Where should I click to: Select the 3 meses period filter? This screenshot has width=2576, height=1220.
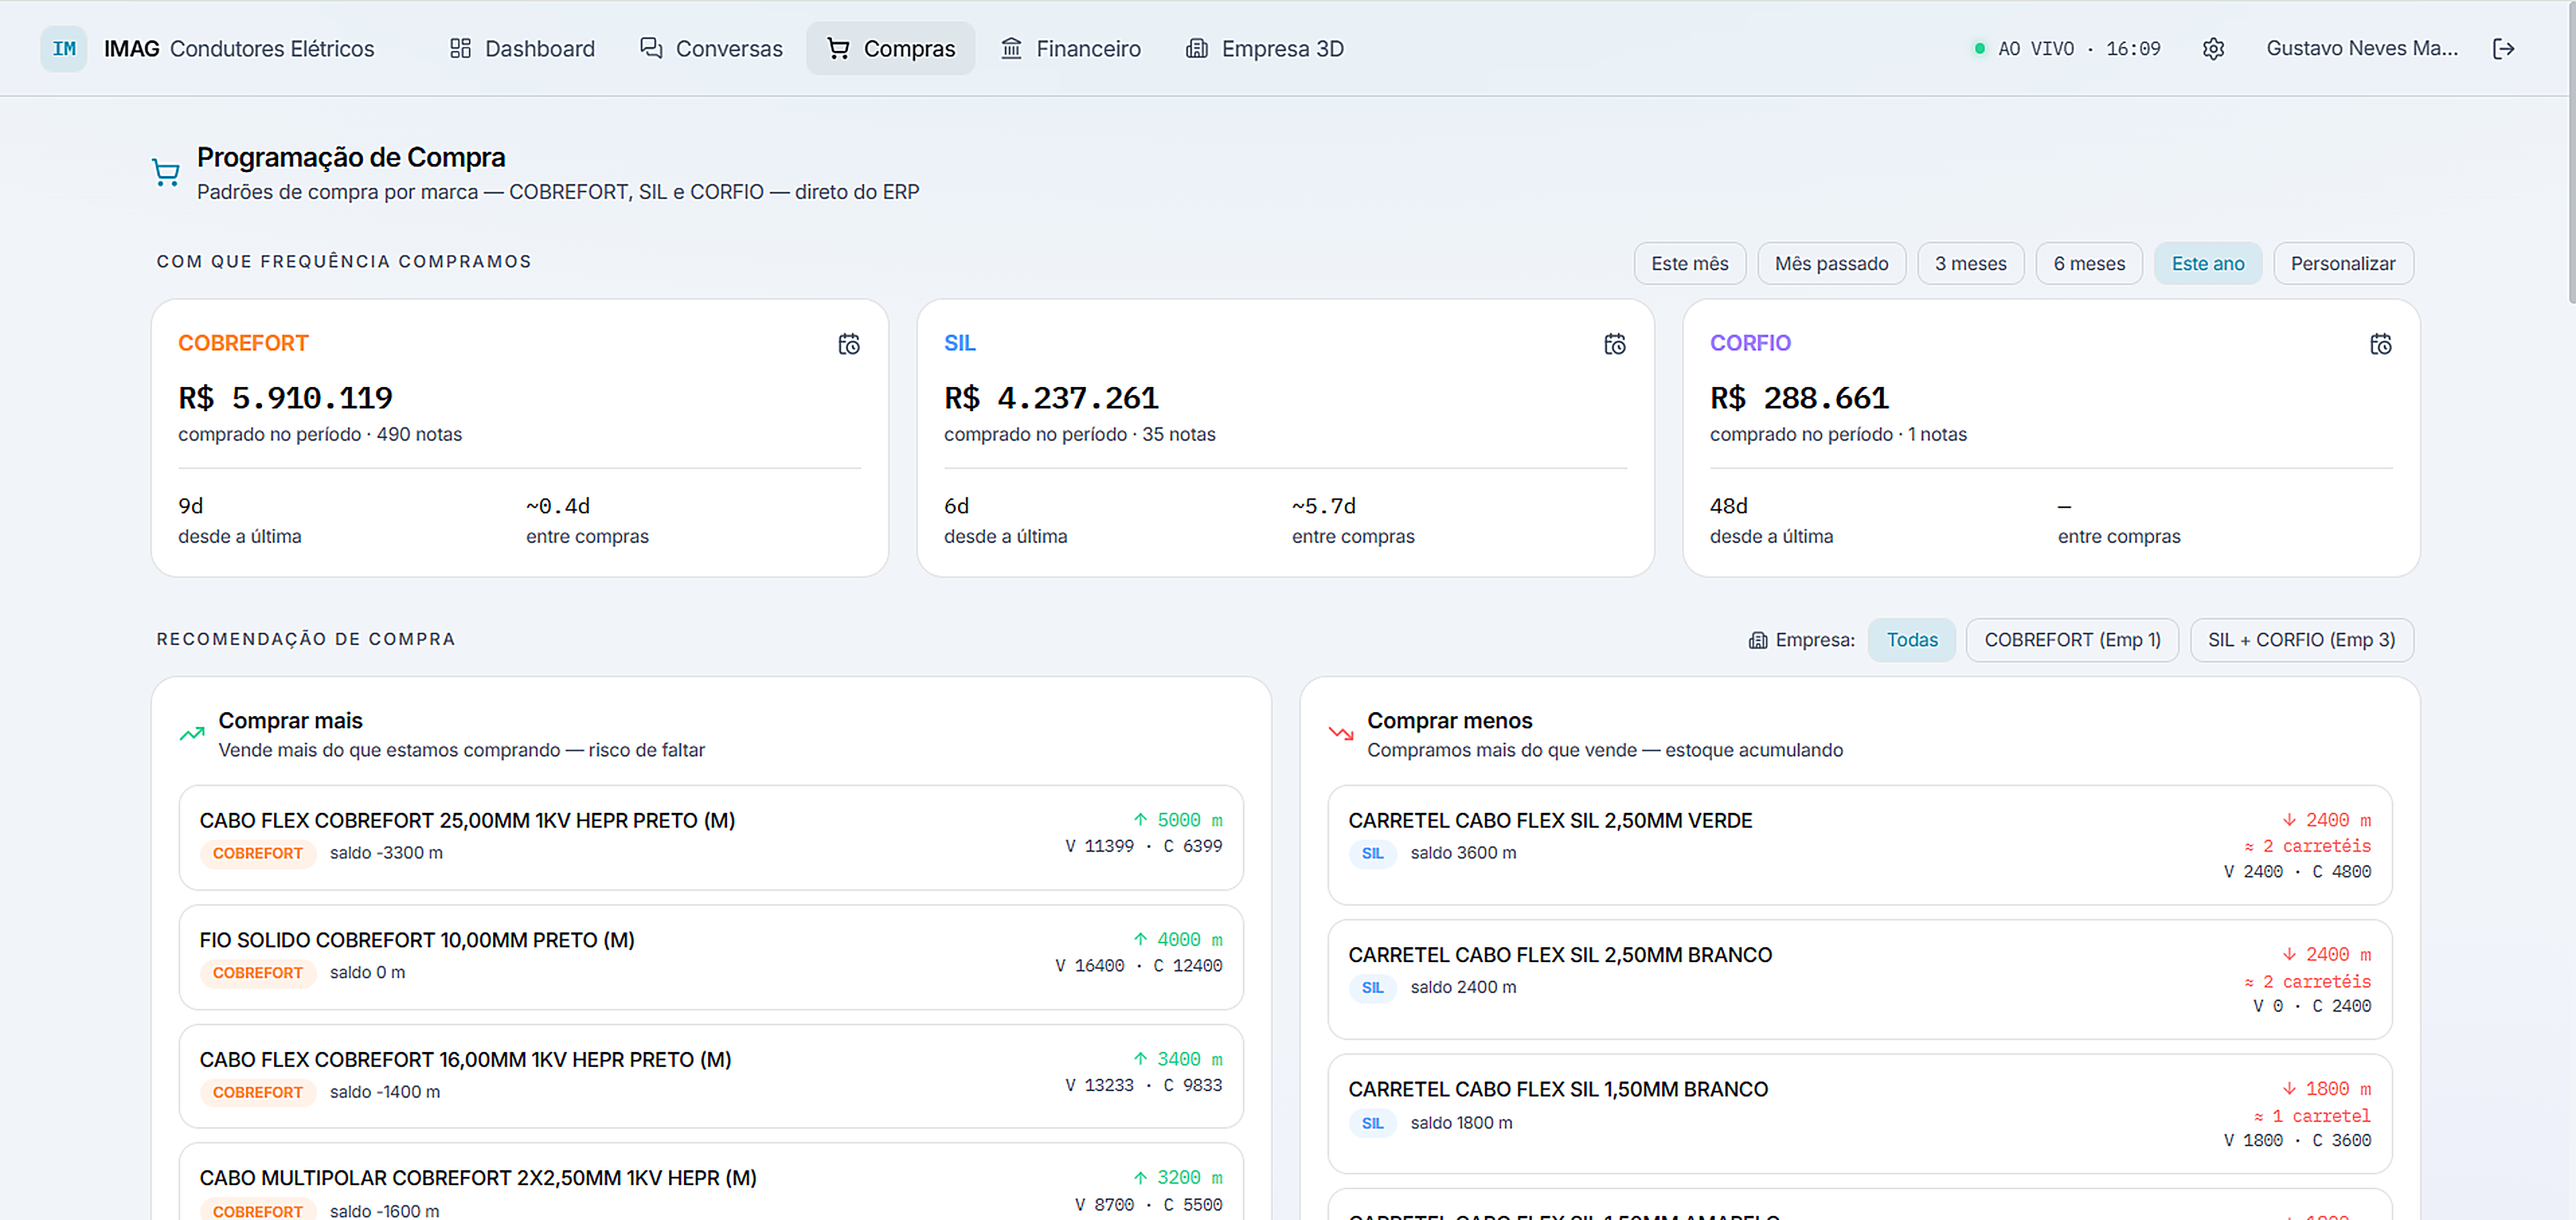[1970, 263]
